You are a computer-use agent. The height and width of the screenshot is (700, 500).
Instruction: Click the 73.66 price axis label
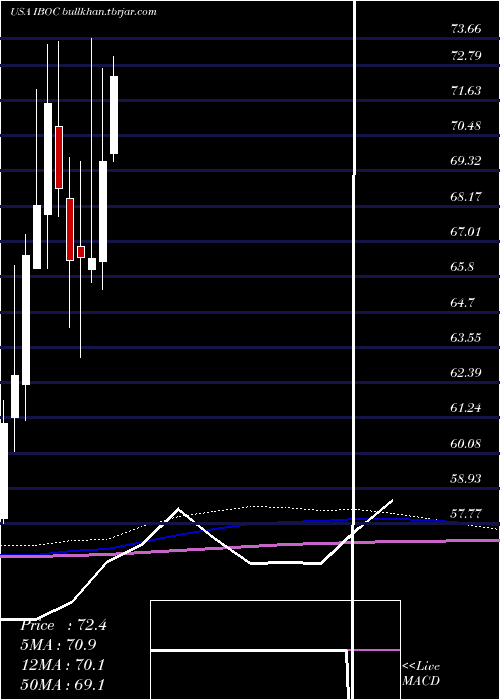point(466,29)
